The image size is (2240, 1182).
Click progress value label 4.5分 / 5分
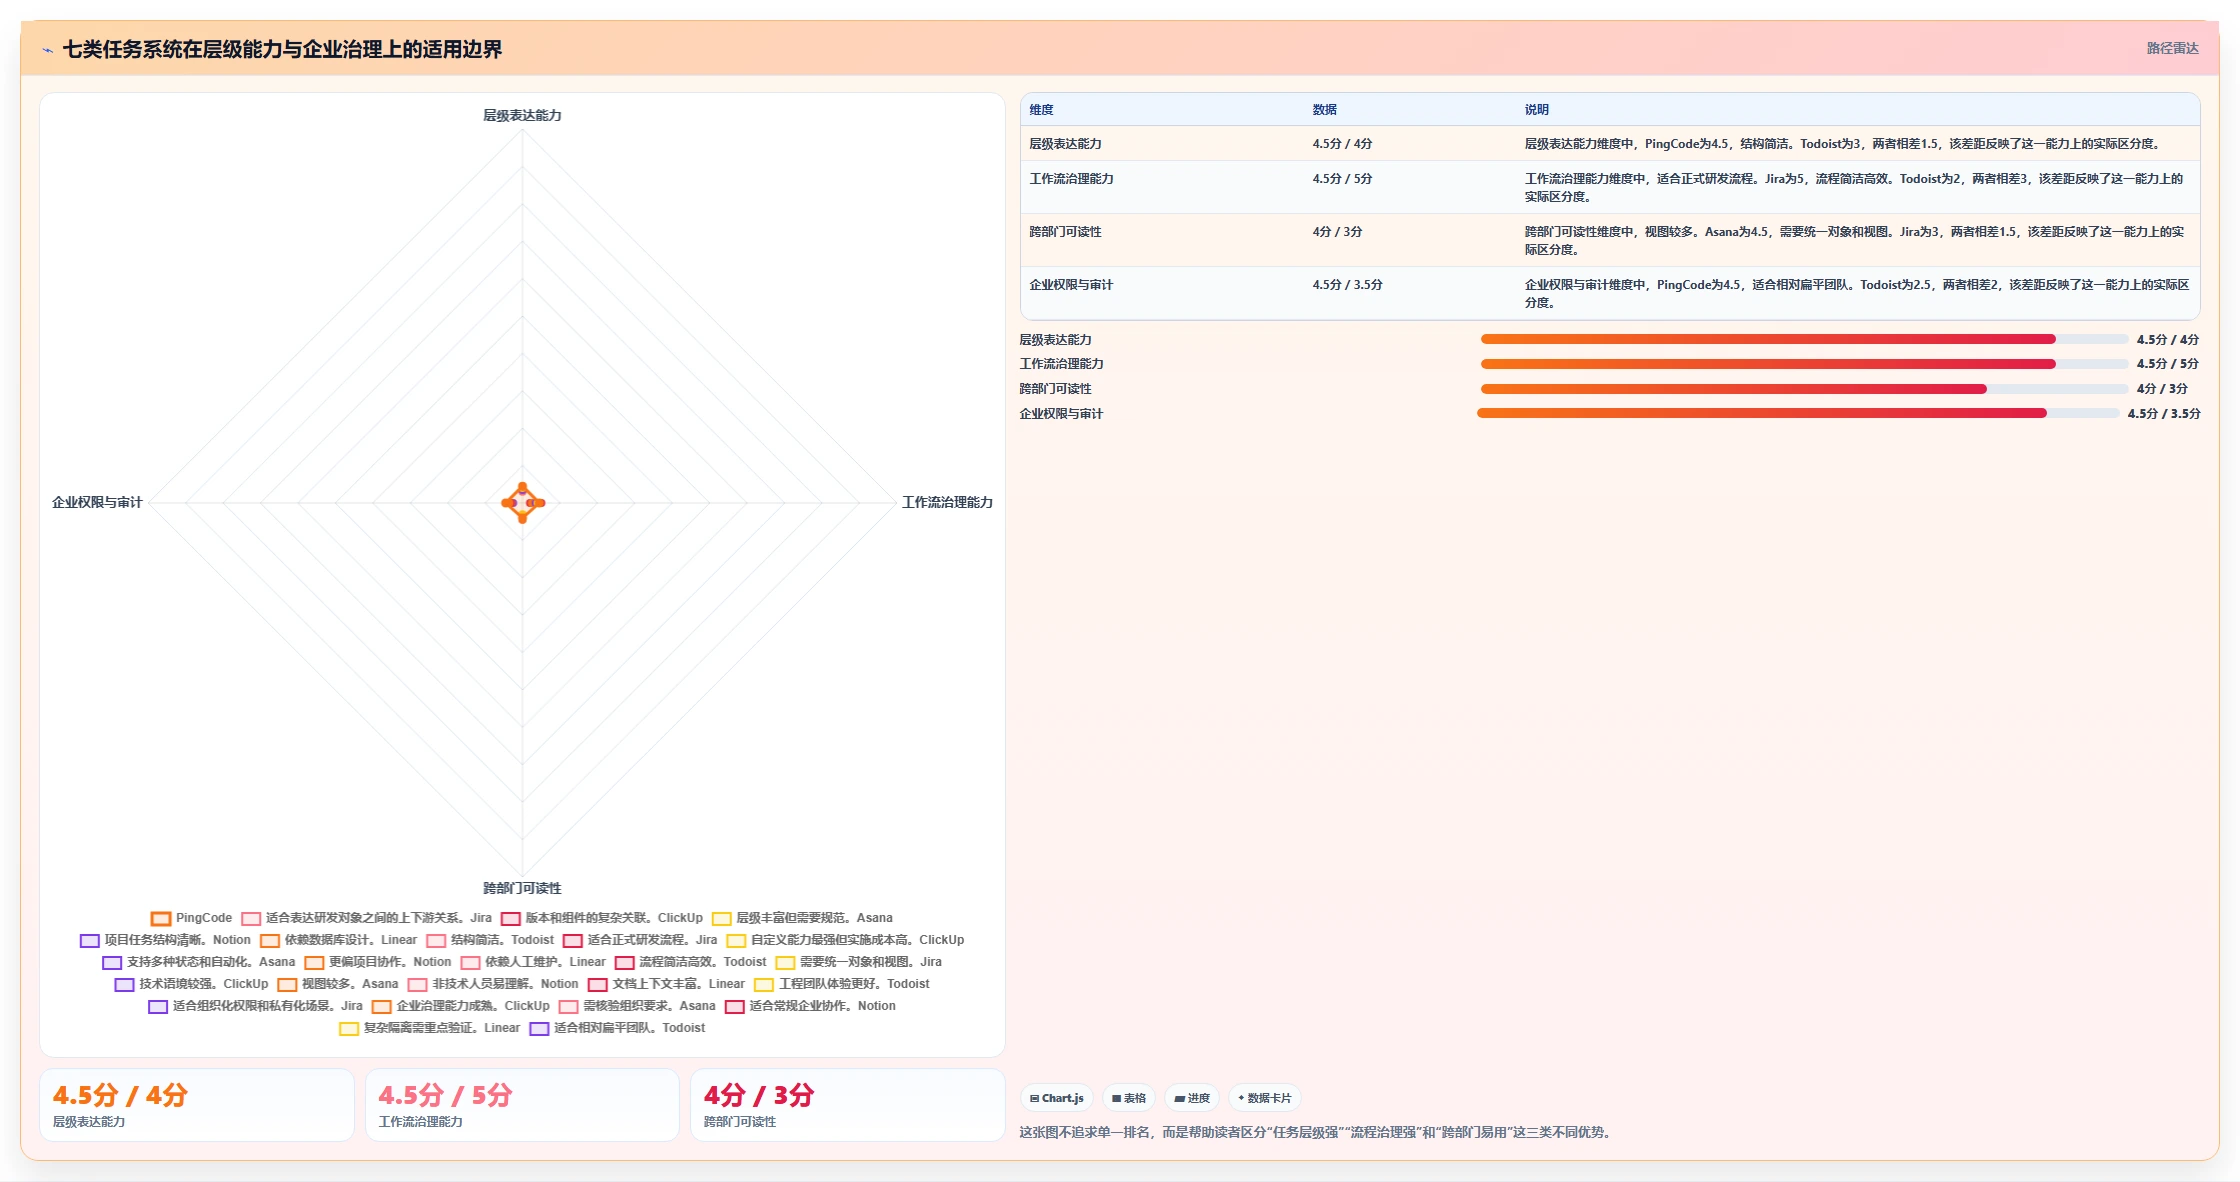point(2167,364)
